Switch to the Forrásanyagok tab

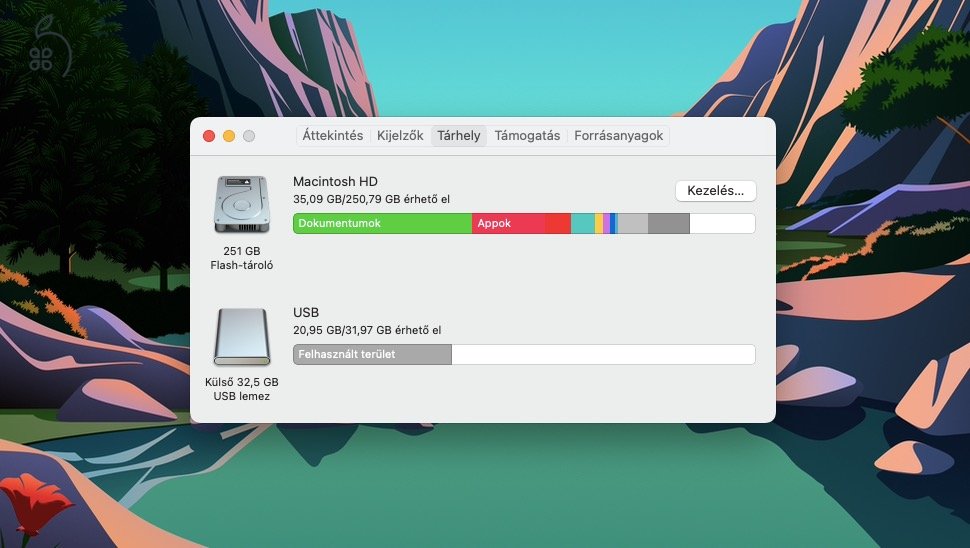coord(619,135)
